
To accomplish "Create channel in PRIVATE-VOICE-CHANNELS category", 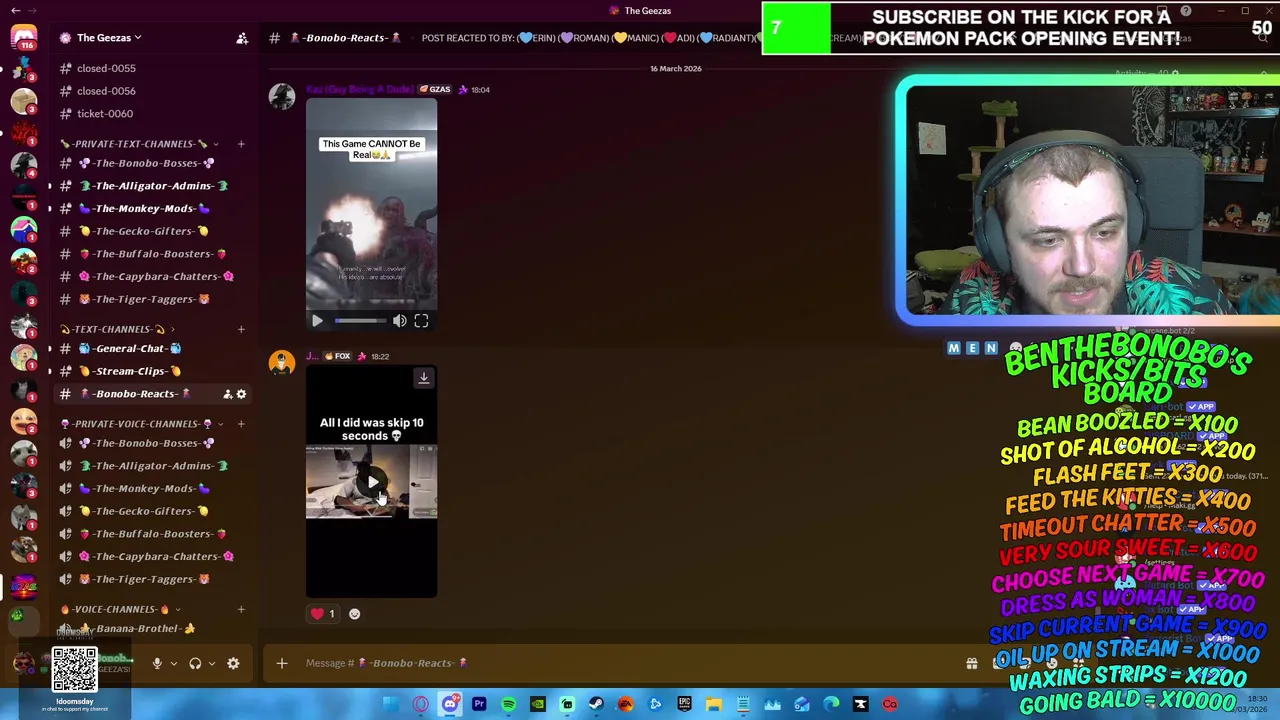I will [241, 424].
